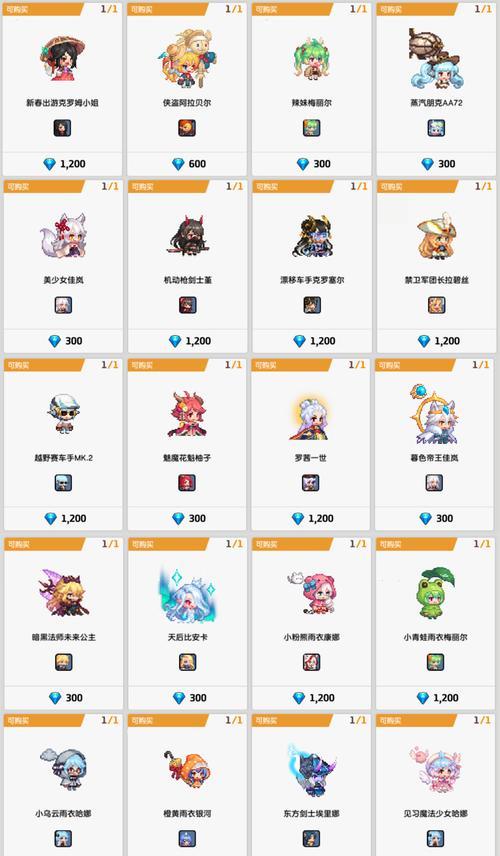This screenshot has height=856, width=500.
Task: Select the 小乌云雨衣哈娜 costume sprite
Action: coord(63,771)
